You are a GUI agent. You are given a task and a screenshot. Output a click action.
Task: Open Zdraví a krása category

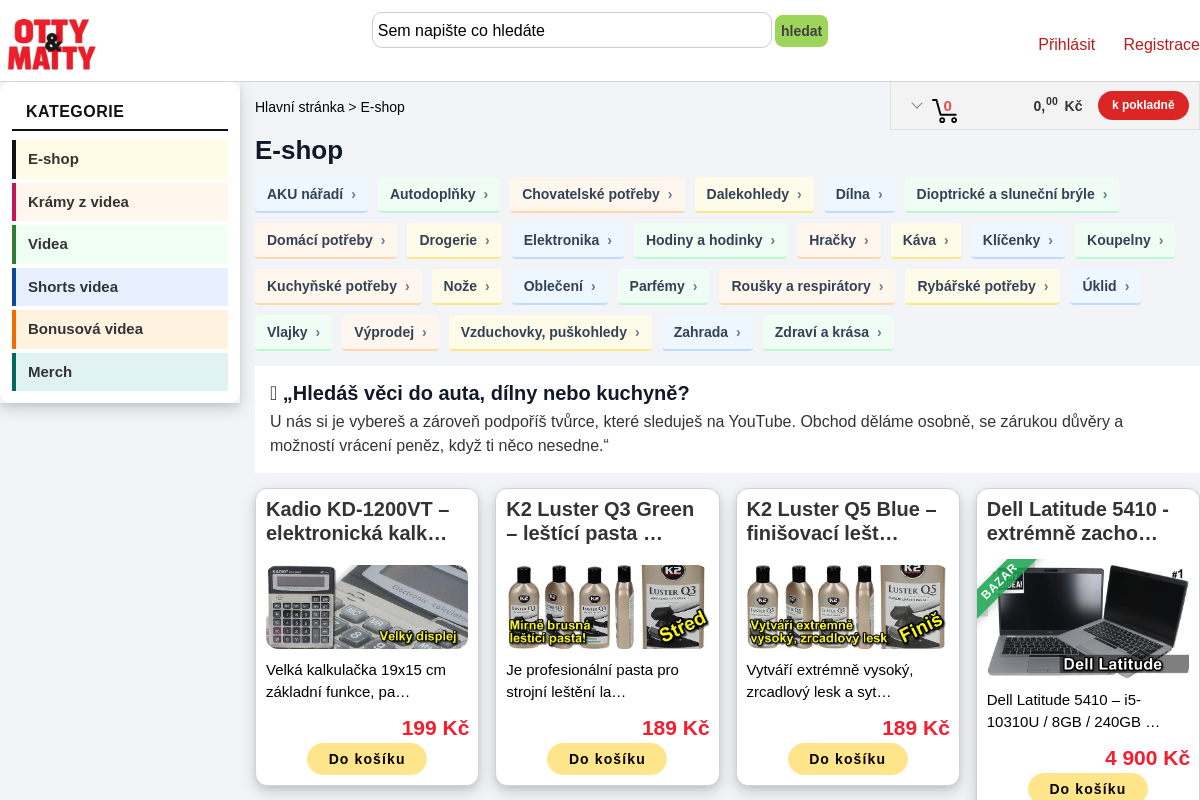tap(828, 332)
